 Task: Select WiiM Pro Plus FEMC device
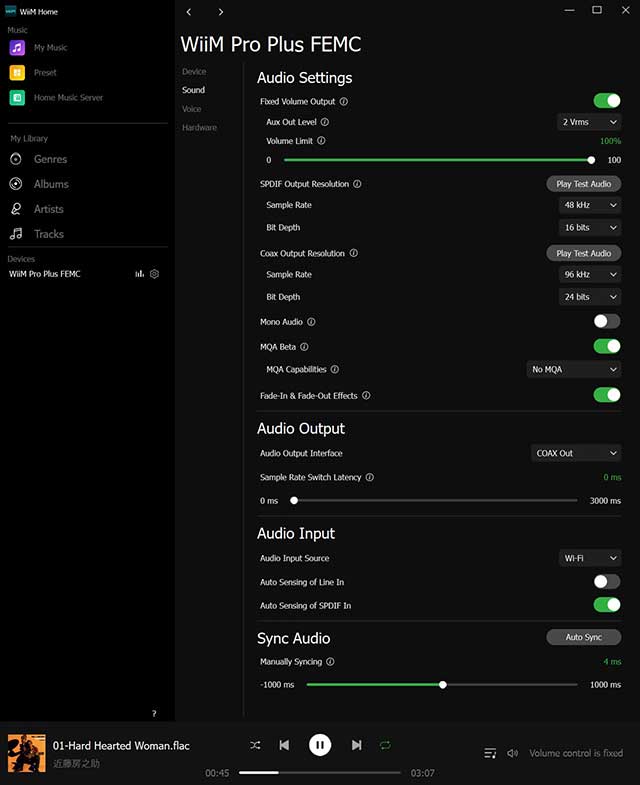coord(45,274)
